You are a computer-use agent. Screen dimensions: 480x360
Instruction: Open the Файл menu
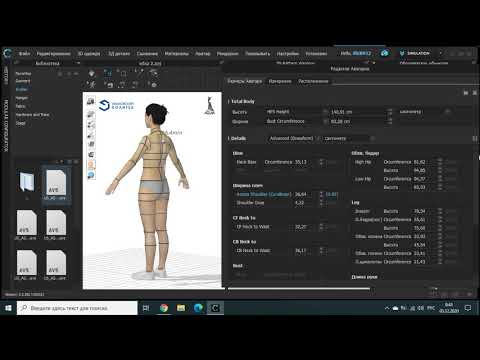pyautogui.click(x=24, y=54)
